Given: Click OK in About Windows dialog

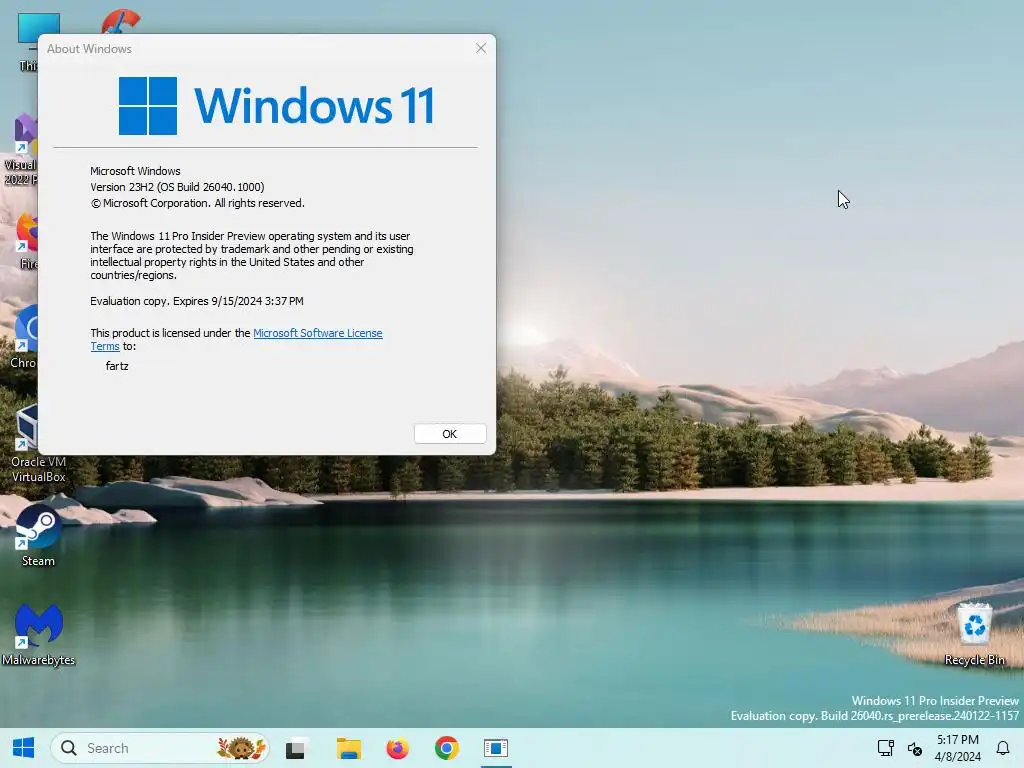Looking at the screenshot, I should (450, 434).
